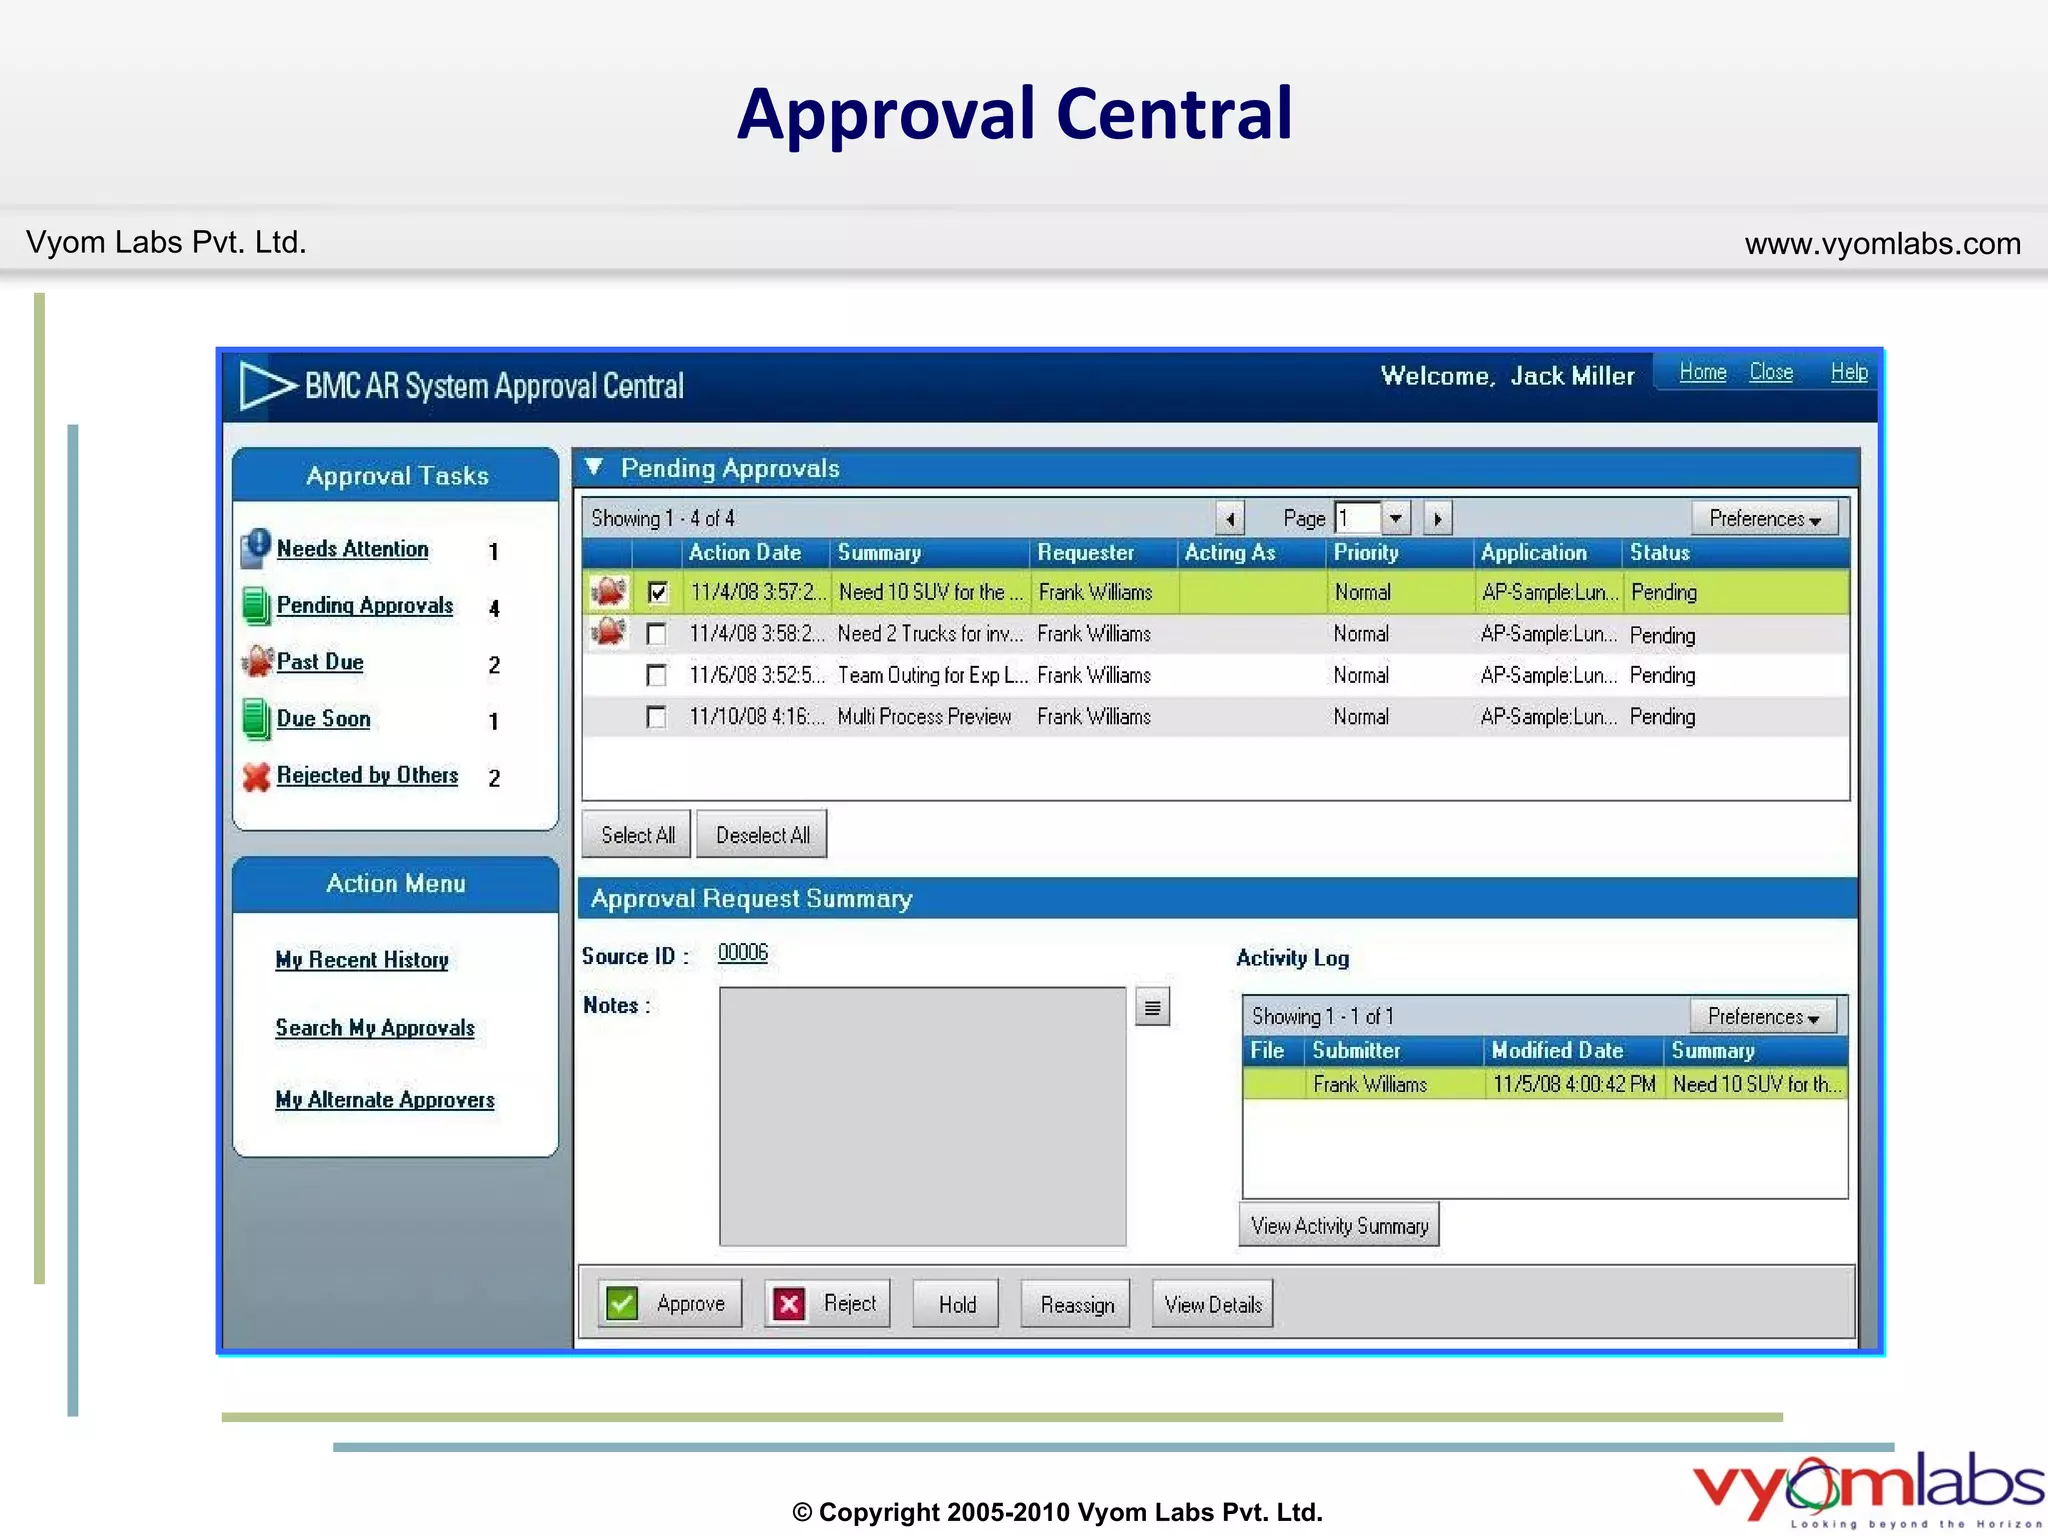Approve the selected request

[x=670, y=1304]
